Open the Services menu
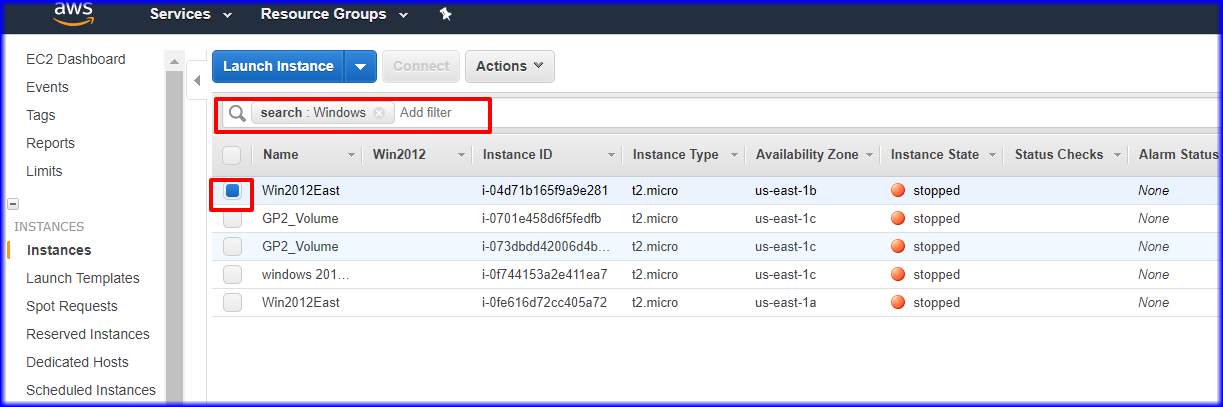This screenshot has height=407, width=1223. (190, 14)
